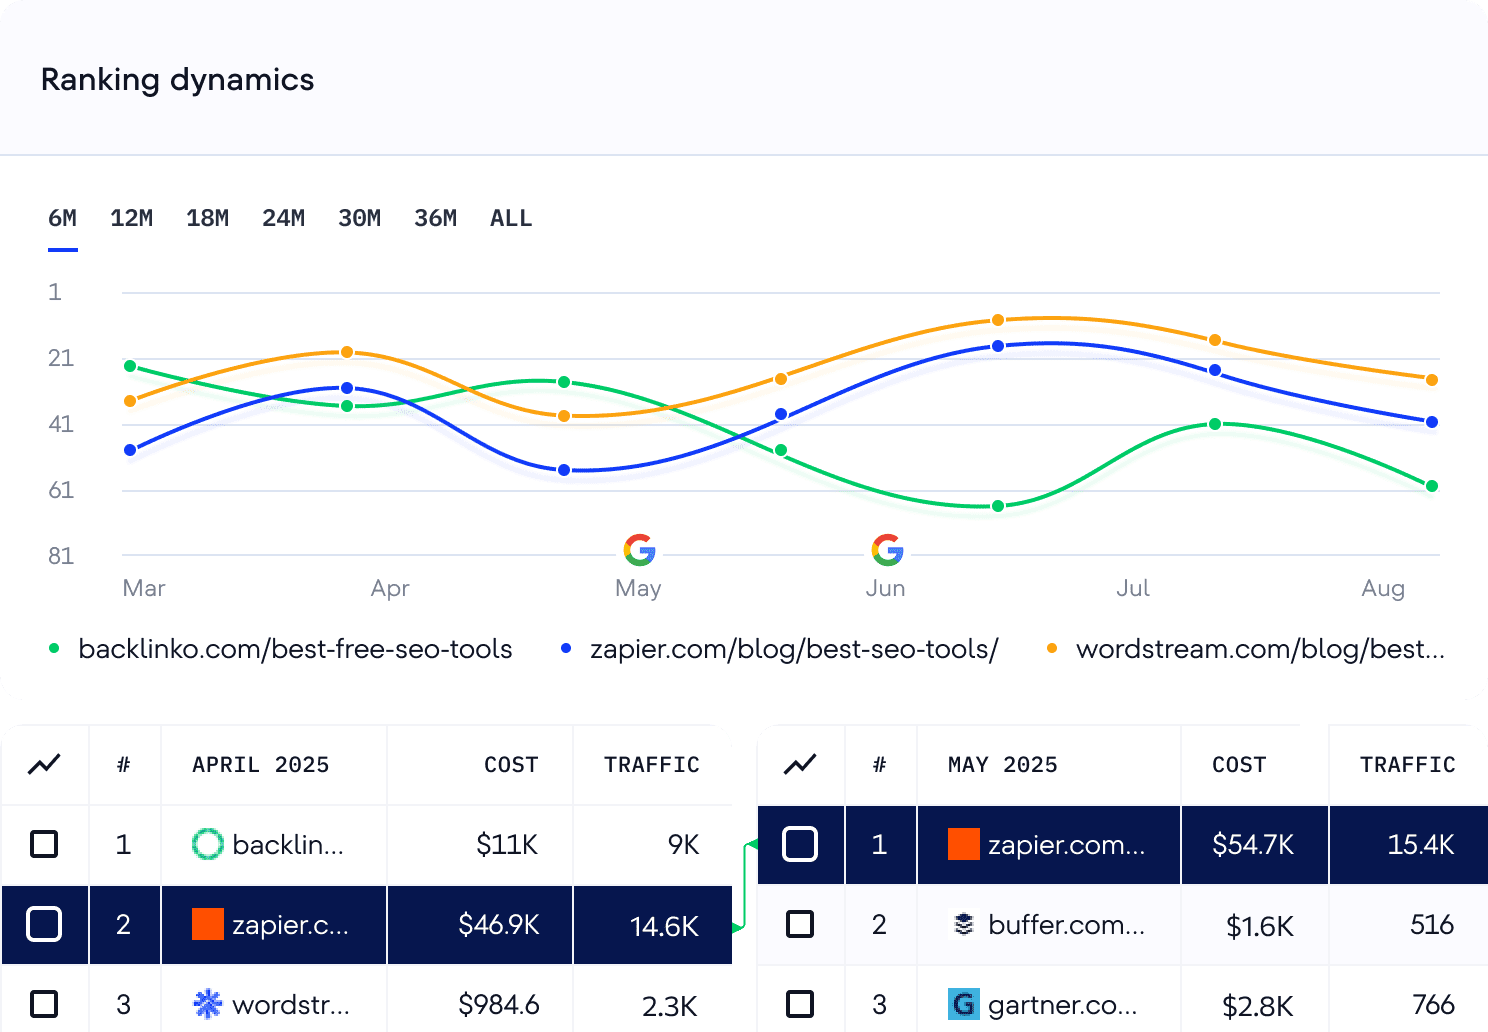Click the blue line's final data point in Aug
The height and width of the screenshot is (1032, 1488).
(1432, 422)
